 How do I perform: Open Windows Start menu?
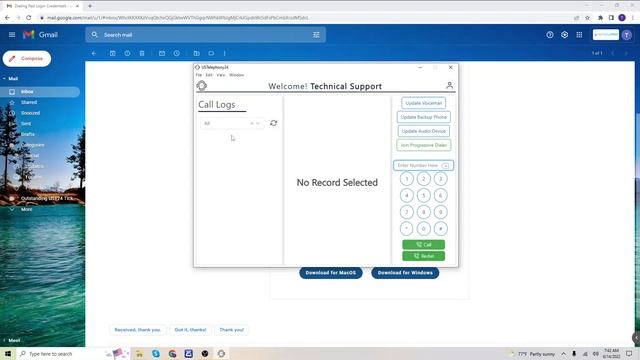[x=8, y=353]
